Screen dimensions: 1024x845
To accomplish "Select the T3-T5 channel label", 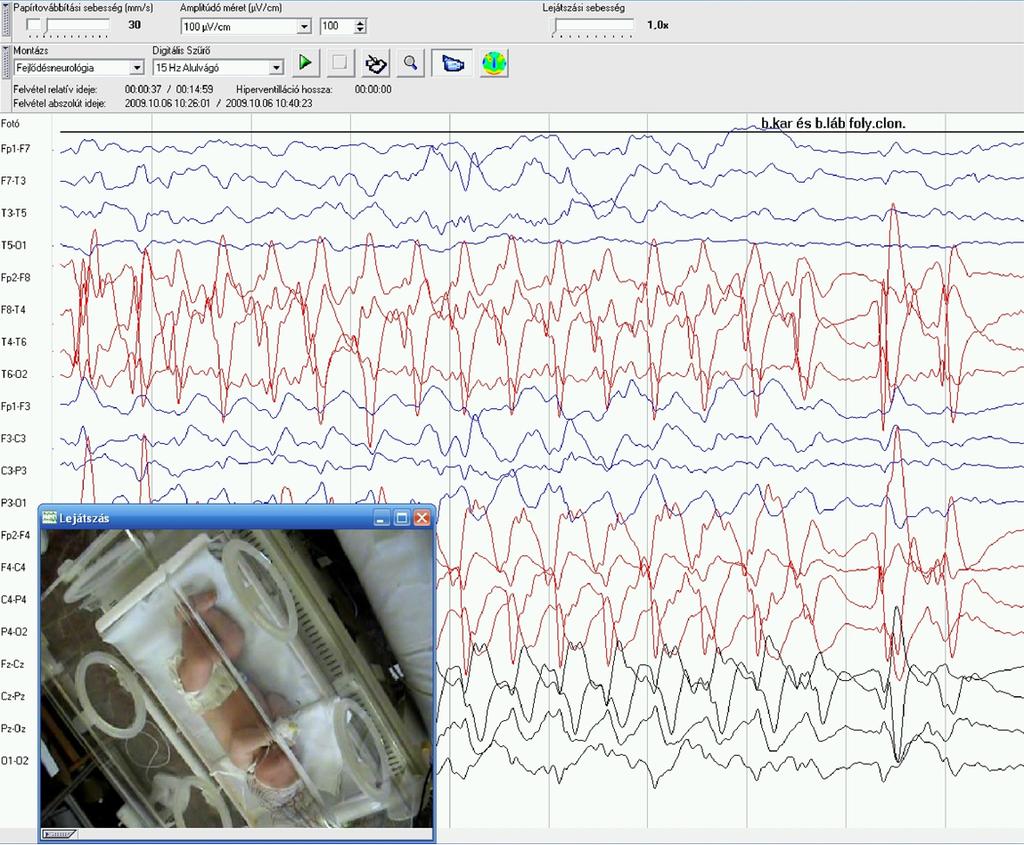I will 14,213.
